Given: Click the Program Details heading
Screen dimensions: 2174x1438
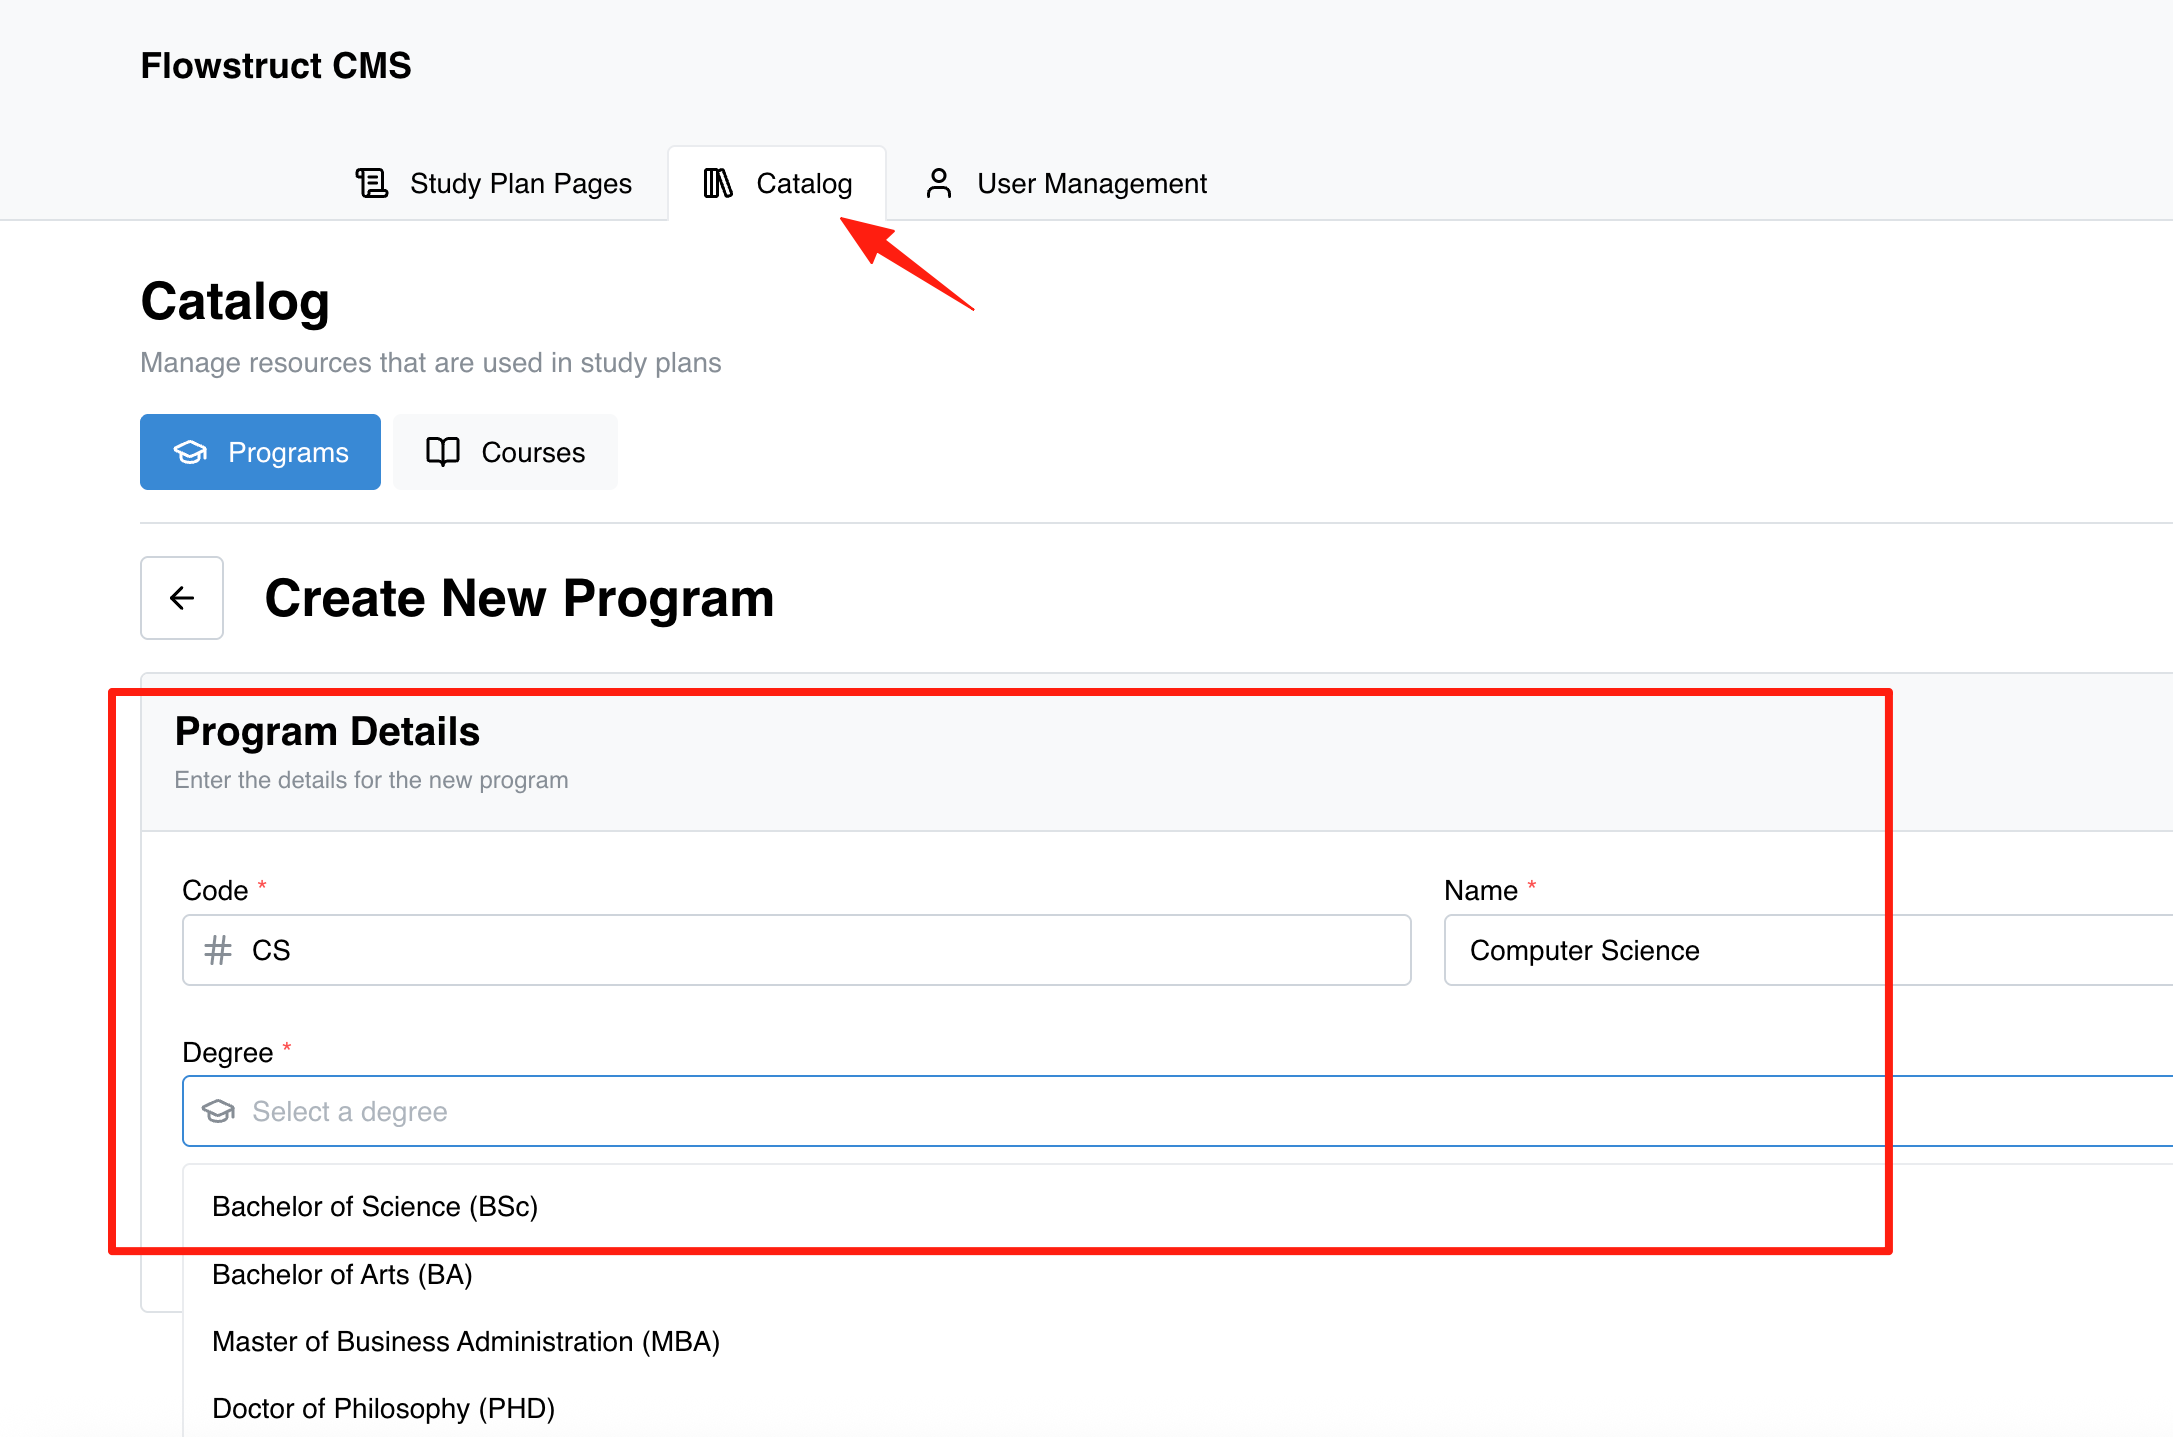Looking at the screenshot, I should click(x=327, y=731).
